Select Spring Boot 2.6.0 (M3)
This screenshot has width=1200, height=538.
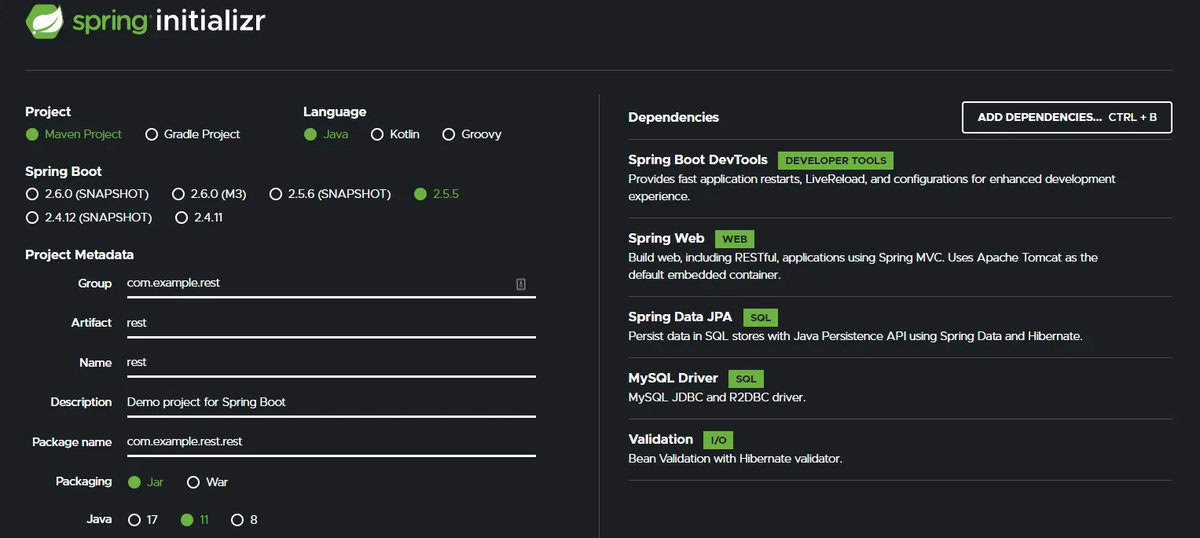click(x=179, y=194)
